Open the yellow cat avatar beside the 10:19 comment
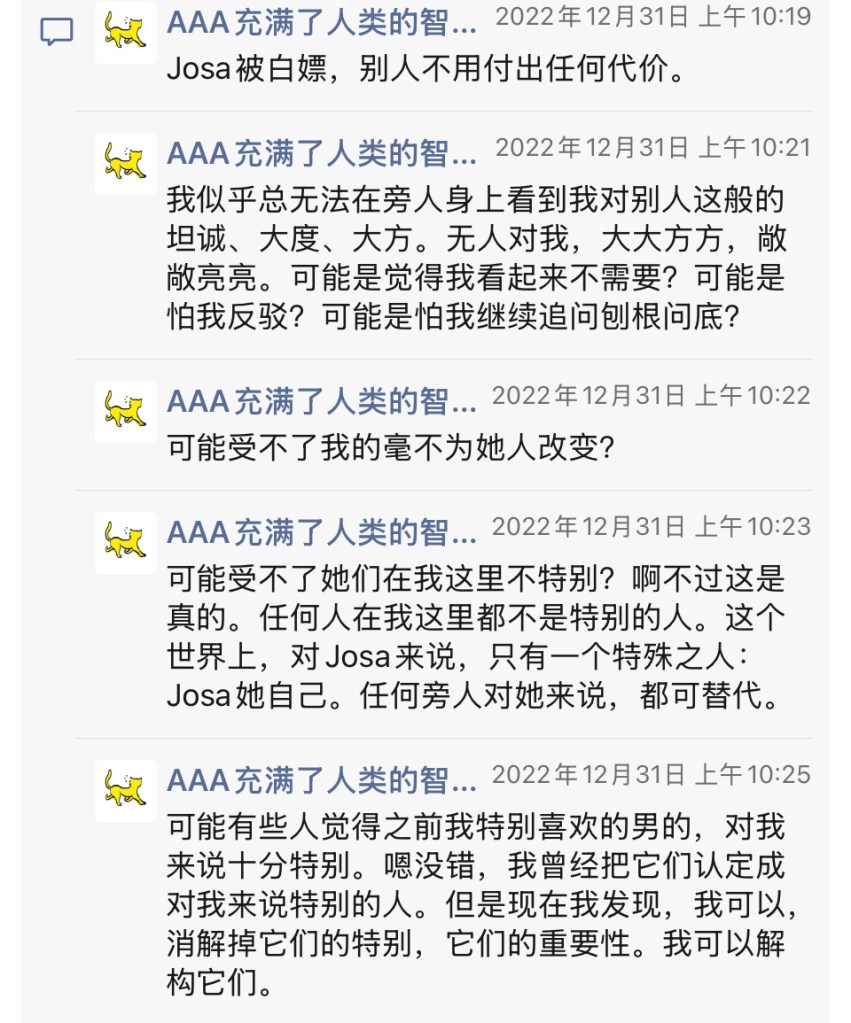 tap(126, 32)
